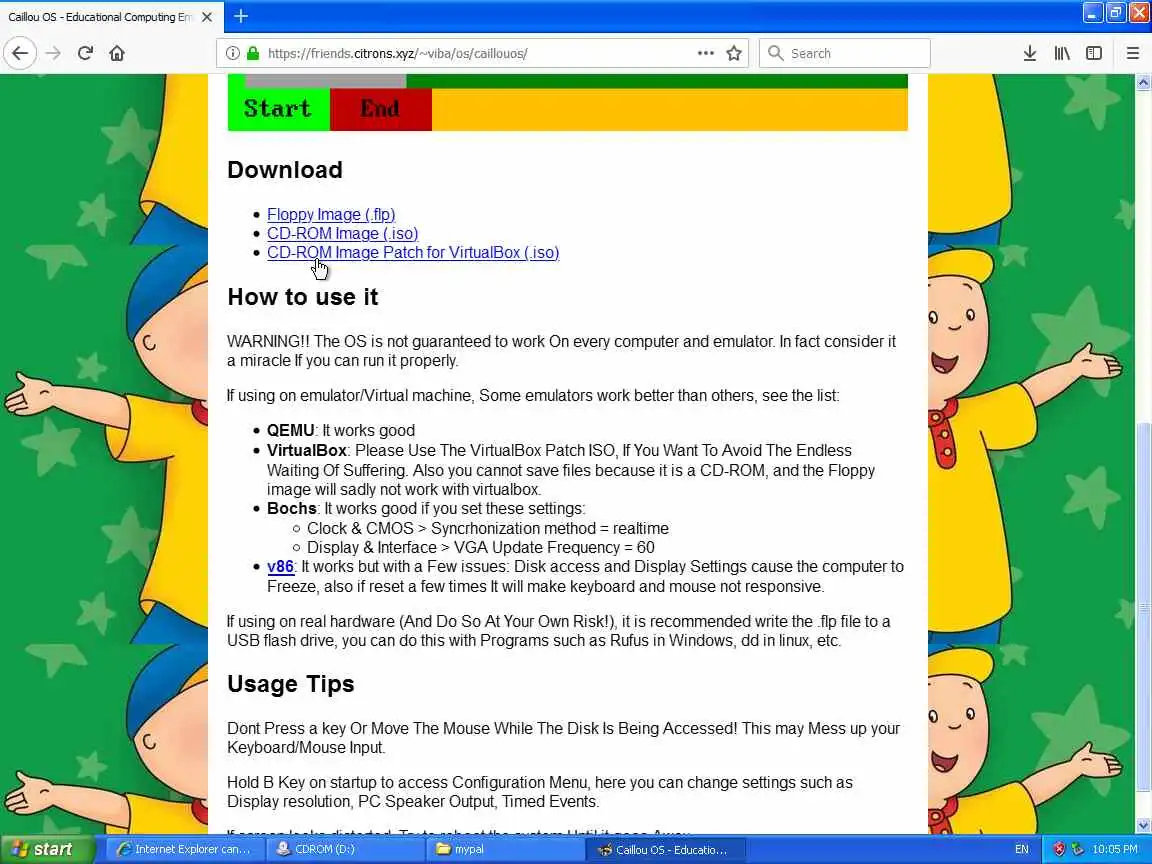Click into the Search box
The width and height of the screenshot is (1152, 864).
(844, 53)
